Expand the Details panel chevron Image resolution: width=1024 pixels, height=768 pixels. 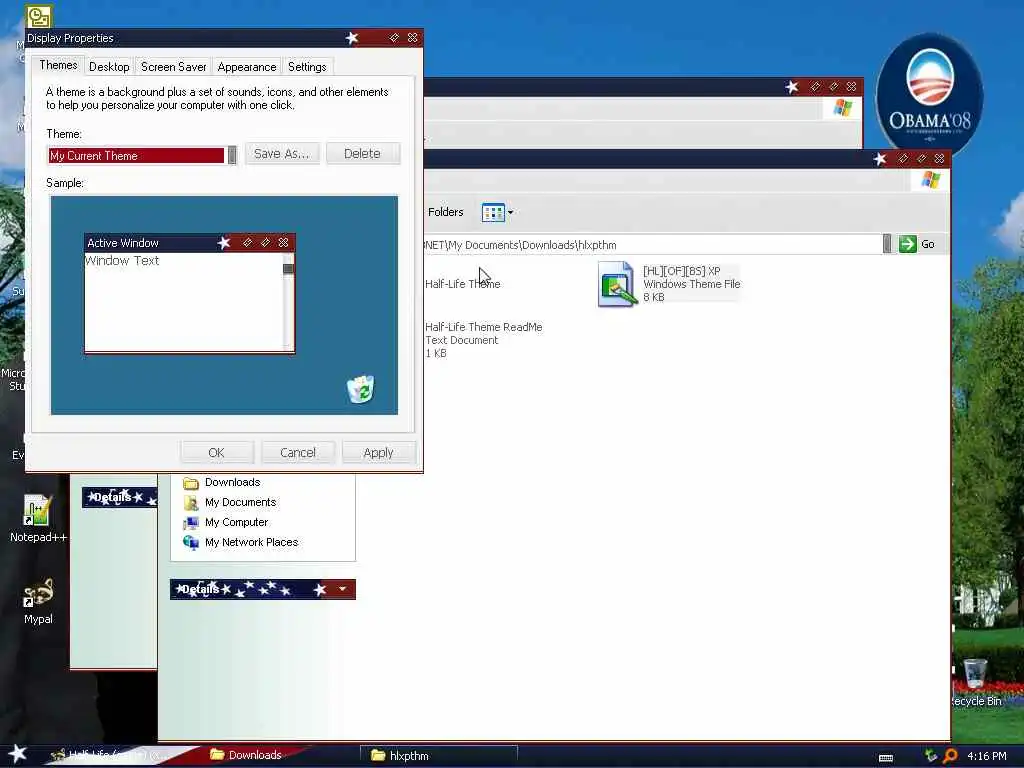click(342, 589)
